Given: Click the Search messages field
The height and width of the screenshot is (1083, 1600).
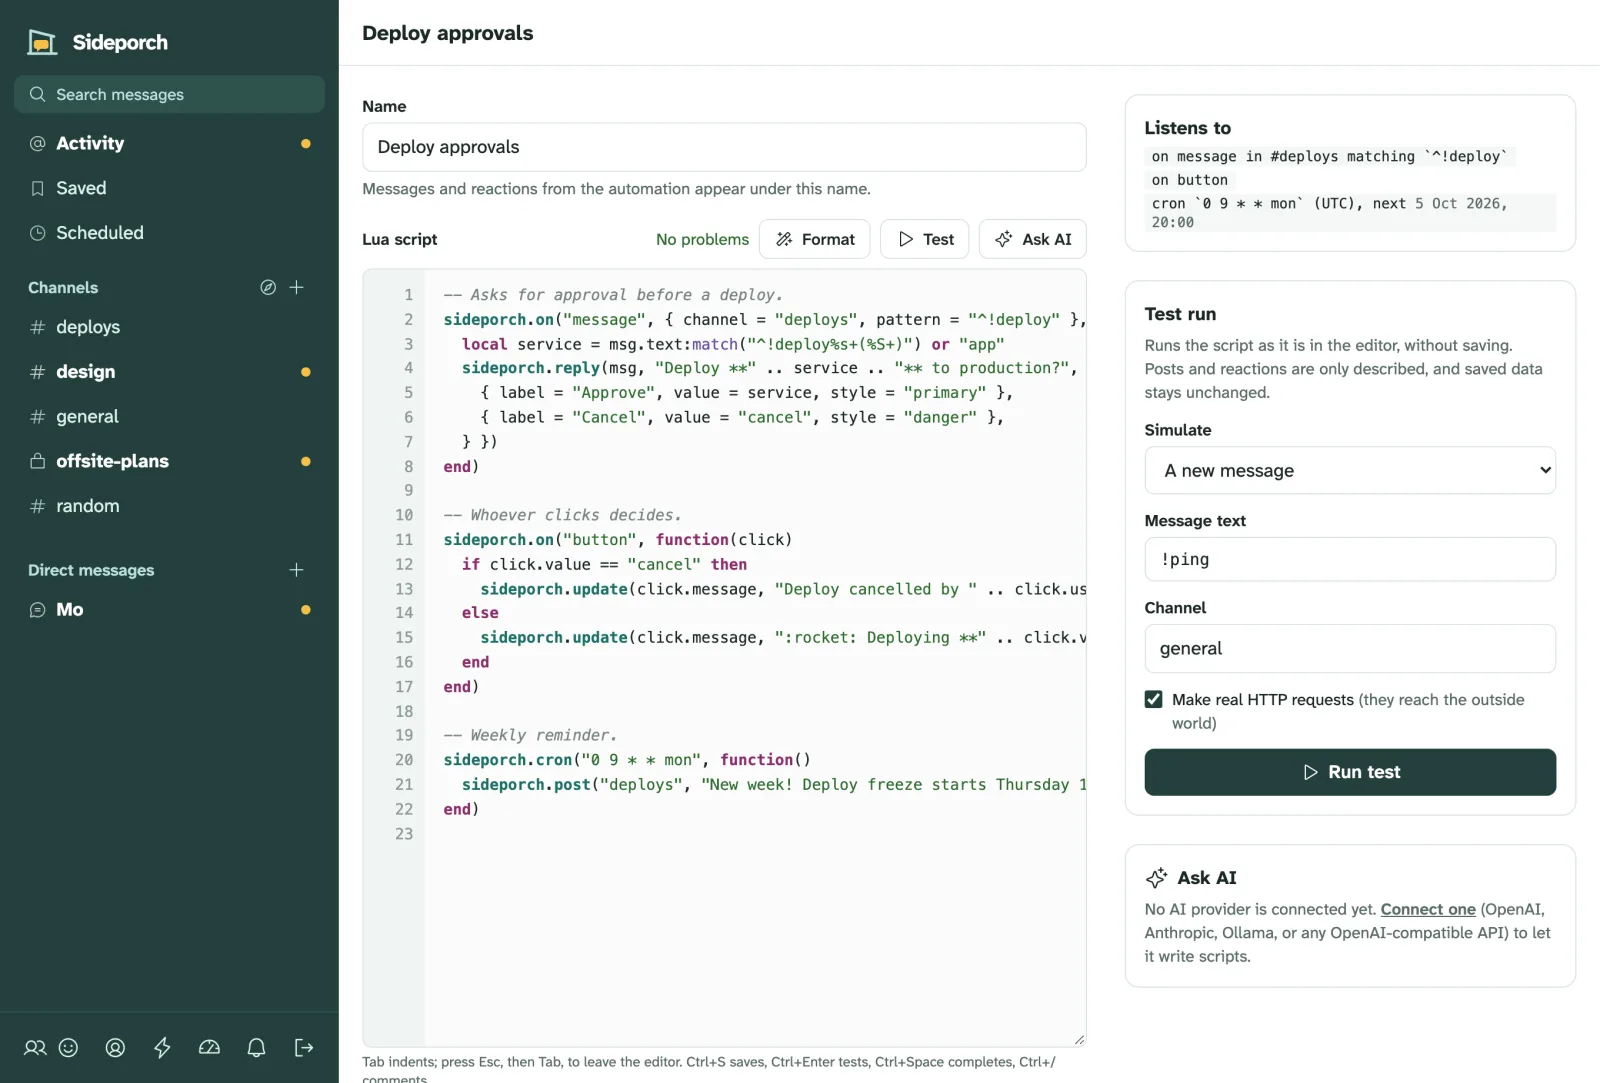Looking at the screenshot, I should 169,94.
